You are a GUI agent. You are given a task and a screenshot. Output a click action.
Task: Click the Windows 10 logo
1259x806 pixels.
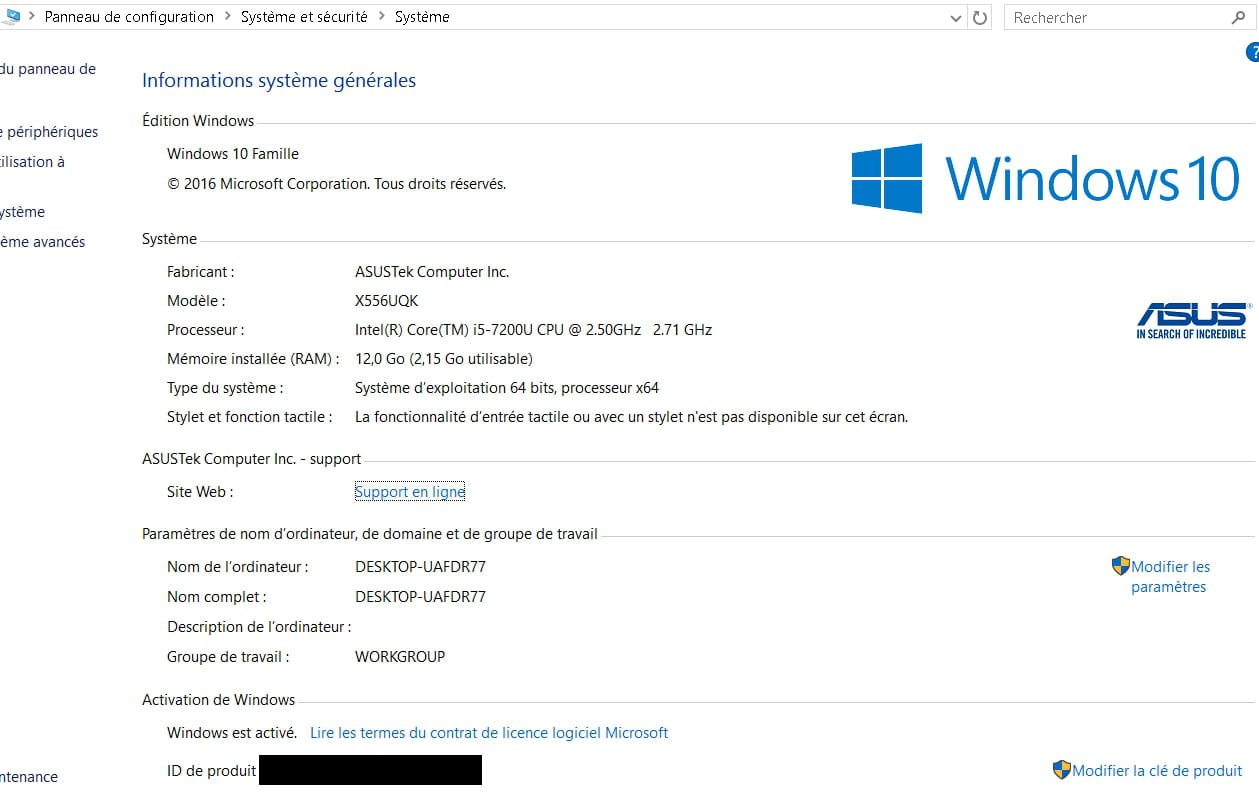click(1045, 179)
